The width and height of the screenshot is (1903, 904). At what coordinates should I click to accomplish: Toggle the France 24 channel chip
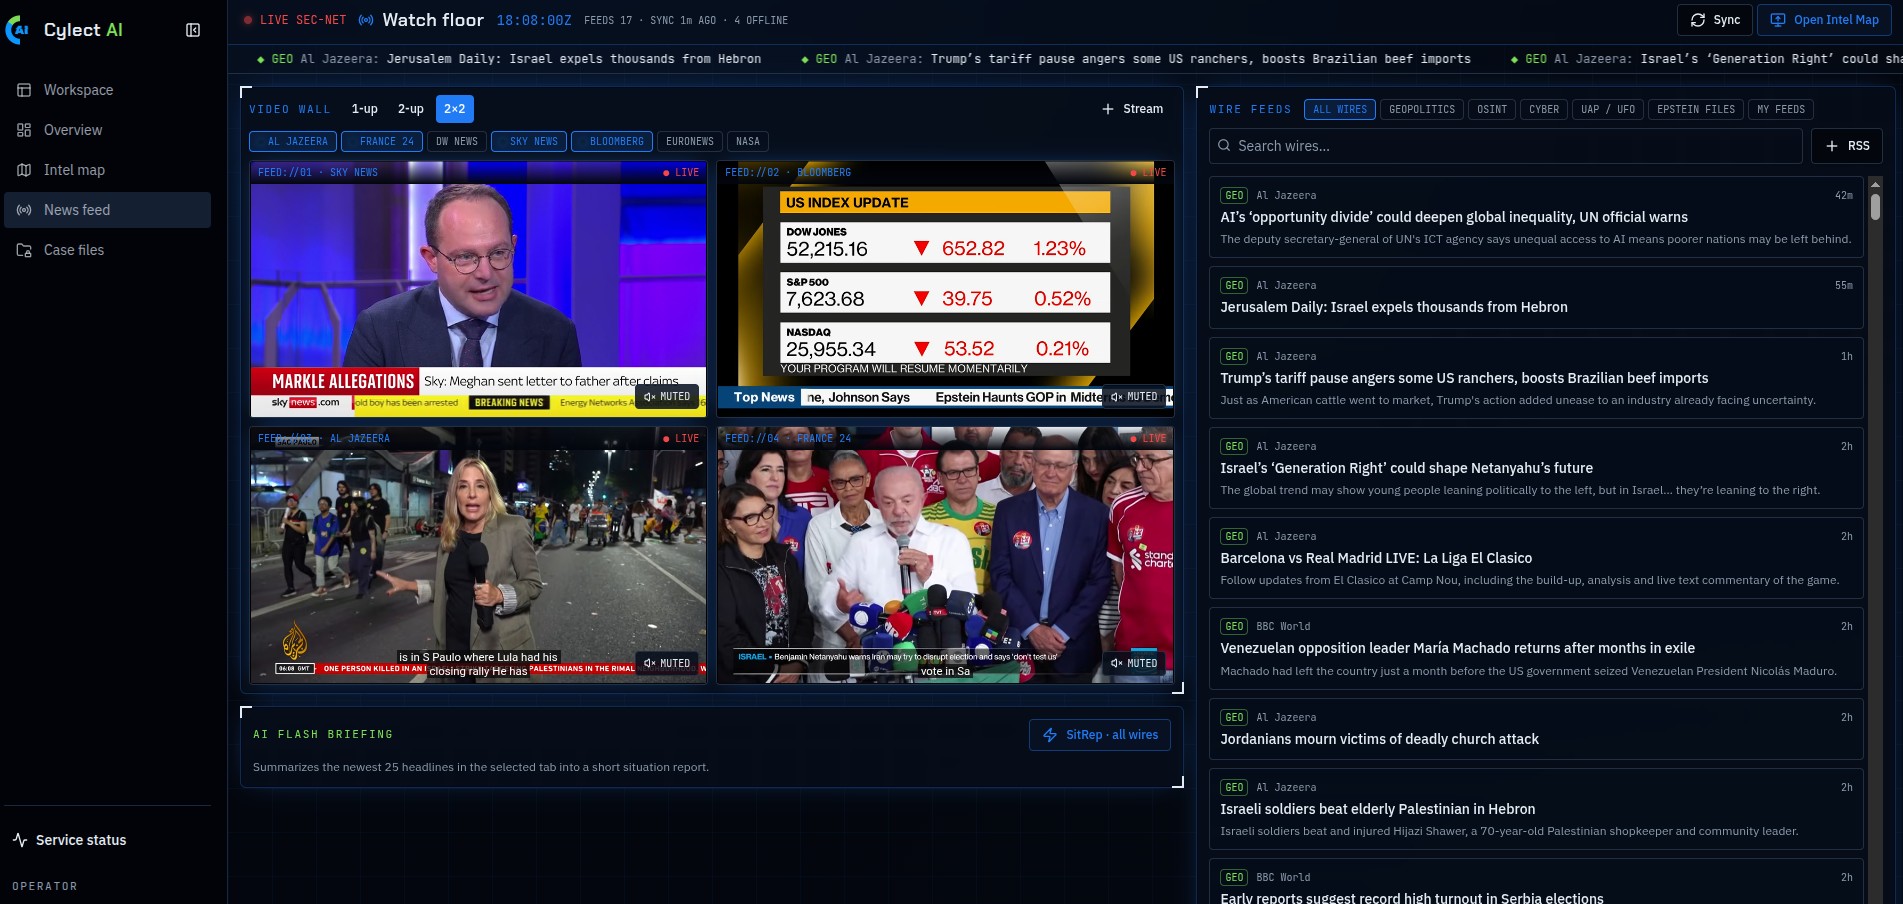tap(382, 141)
